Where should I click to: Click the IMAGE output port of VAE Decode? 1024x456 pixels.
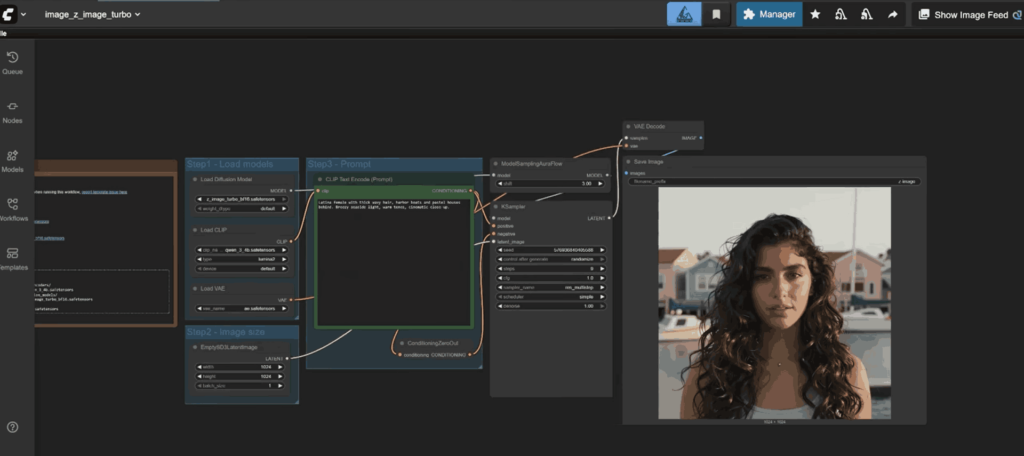click(700, 138)
